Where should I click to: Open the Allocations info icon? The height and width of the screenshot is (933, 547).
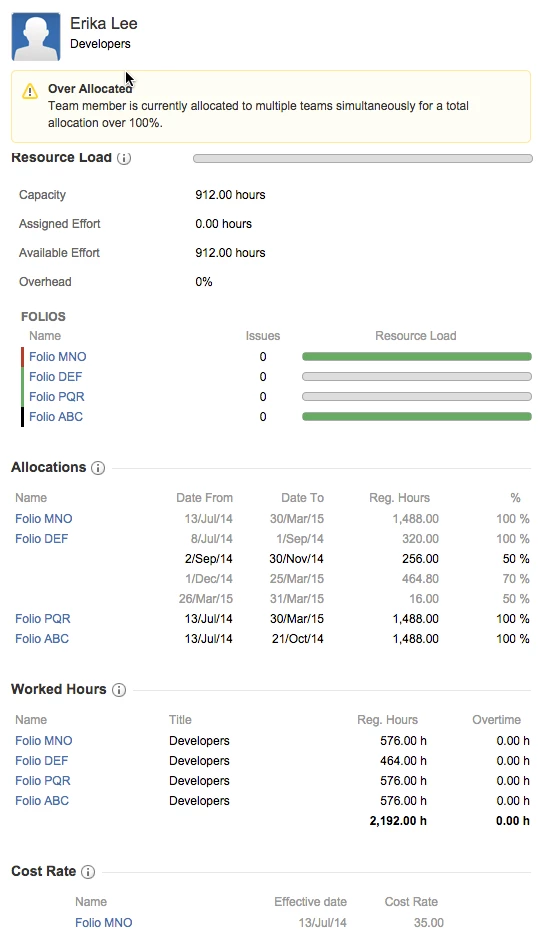pyautogui.click(x=98, y=468)
